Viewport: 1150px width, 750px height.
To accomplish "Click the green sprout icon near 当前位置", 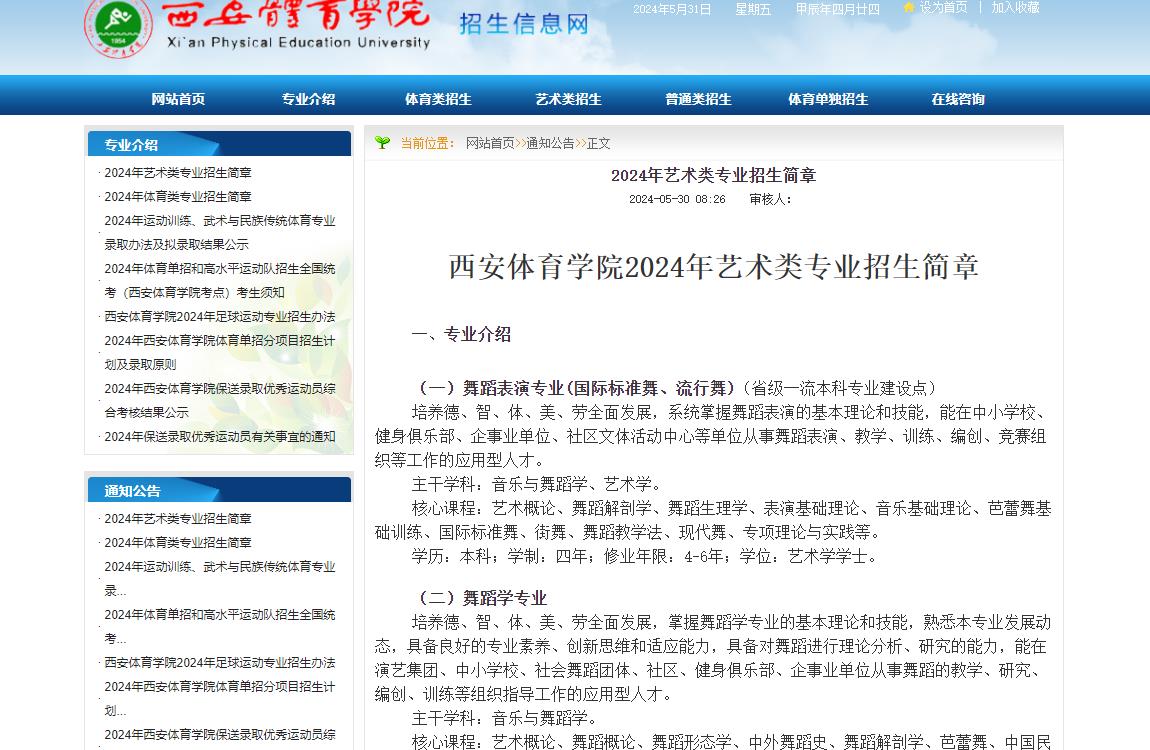I will tap(382, 142).
